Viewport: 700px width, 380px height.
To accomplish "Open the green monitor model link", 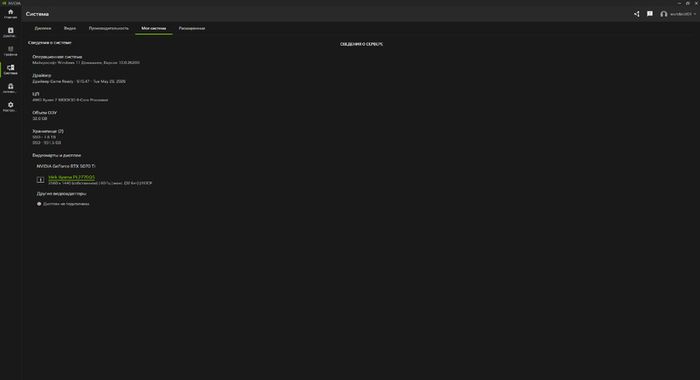I will (71, 177).
